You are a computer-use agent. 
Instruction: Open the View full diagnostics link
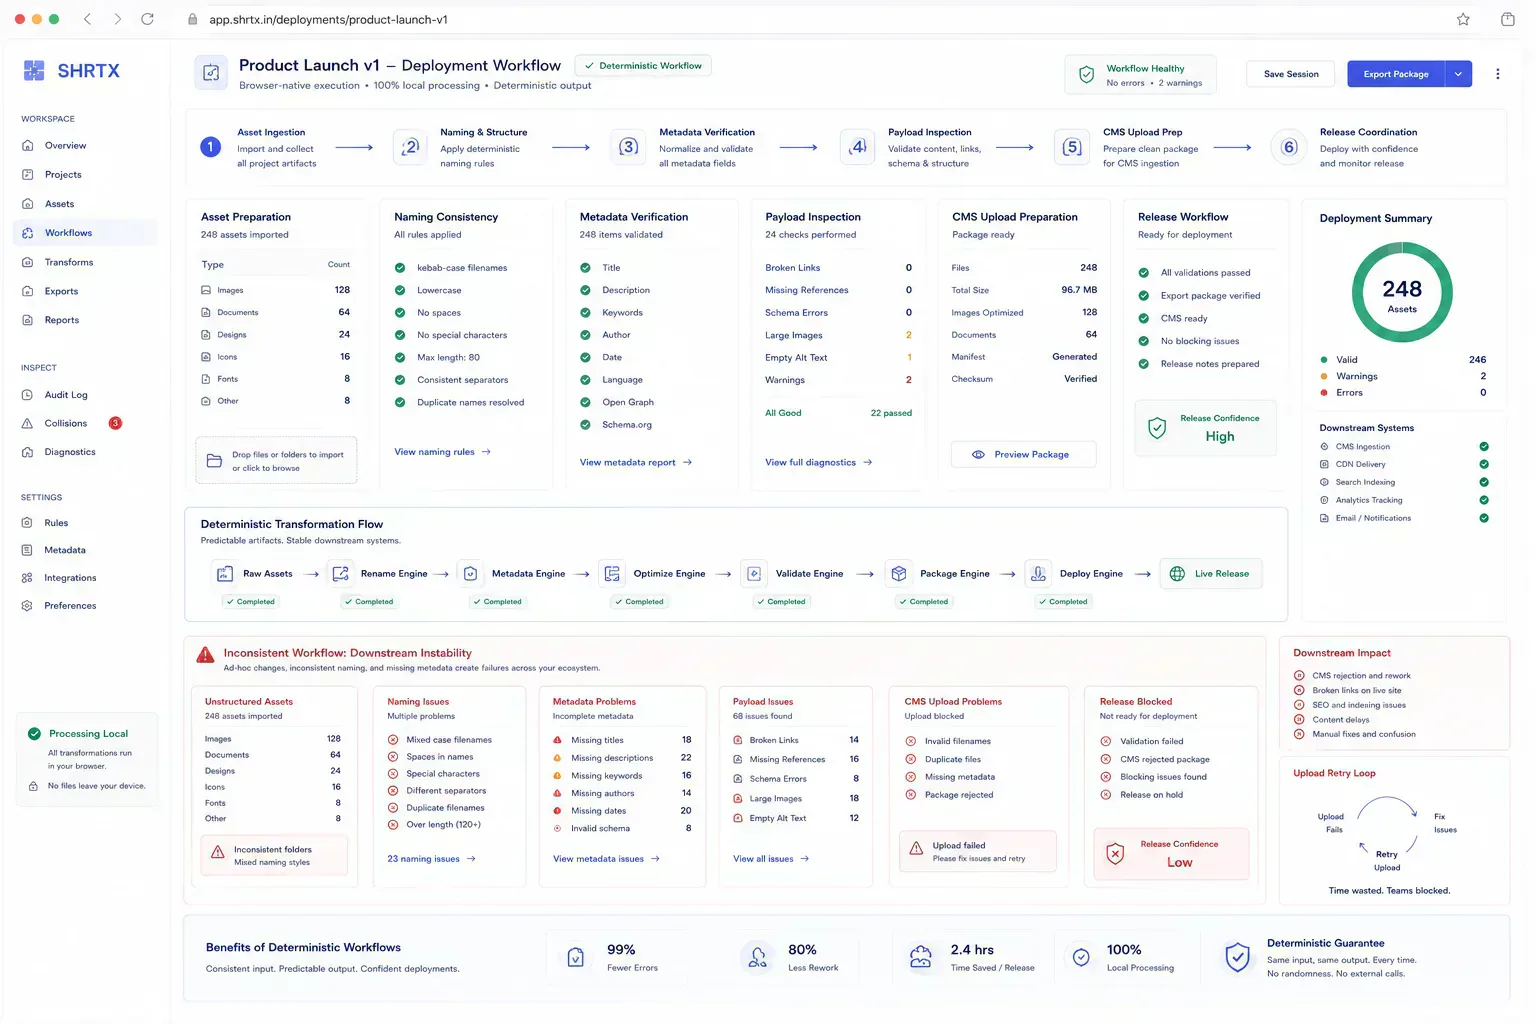click(819, 462)
